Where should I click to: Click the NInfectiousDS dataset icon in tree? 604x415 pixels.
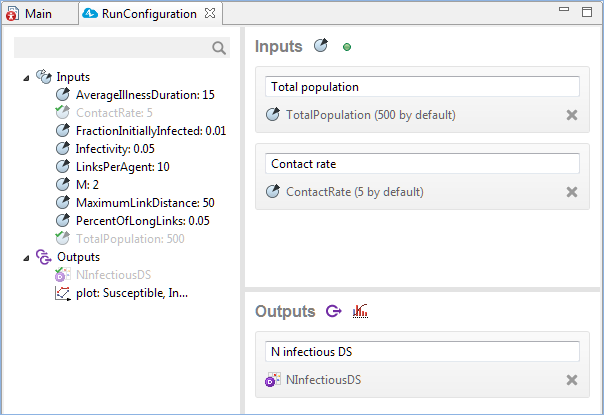point(62,274)
